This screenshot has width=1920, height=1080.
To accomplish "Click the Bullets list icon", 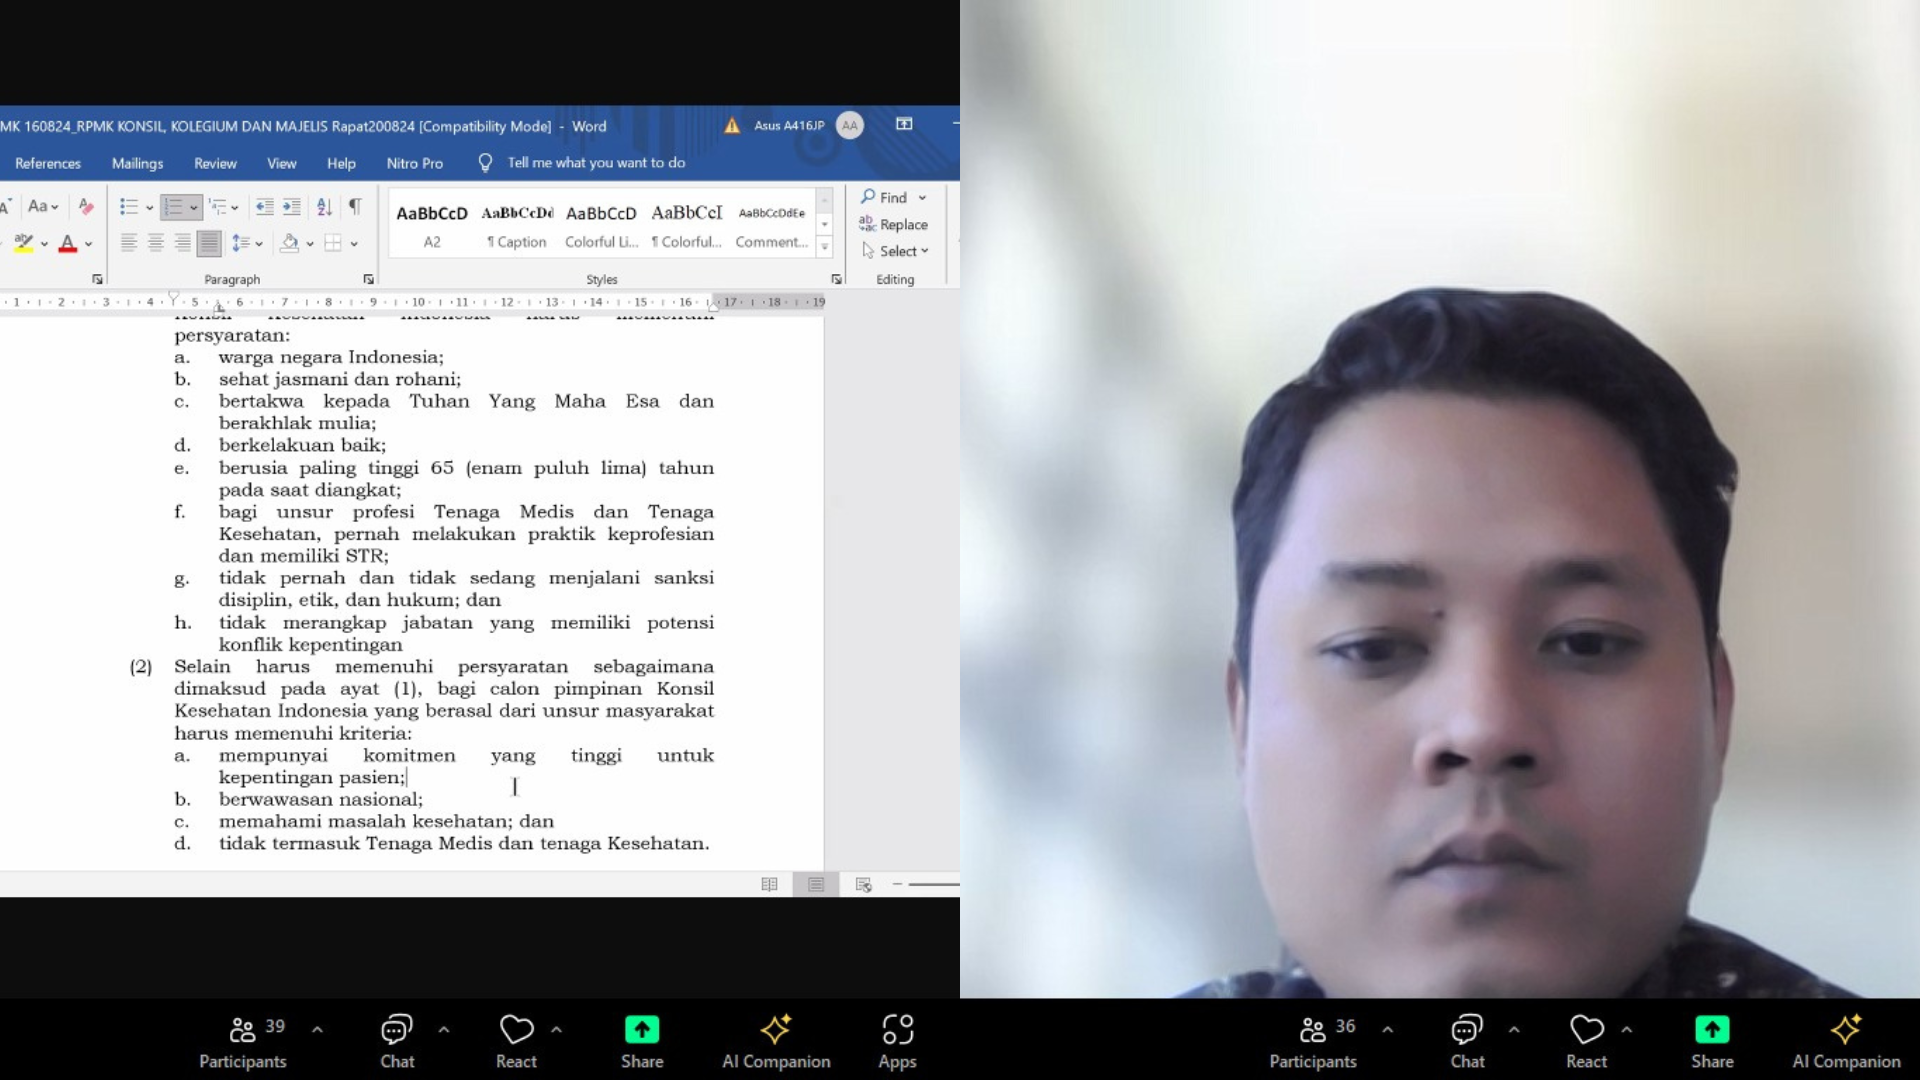I will coord(129,207).
